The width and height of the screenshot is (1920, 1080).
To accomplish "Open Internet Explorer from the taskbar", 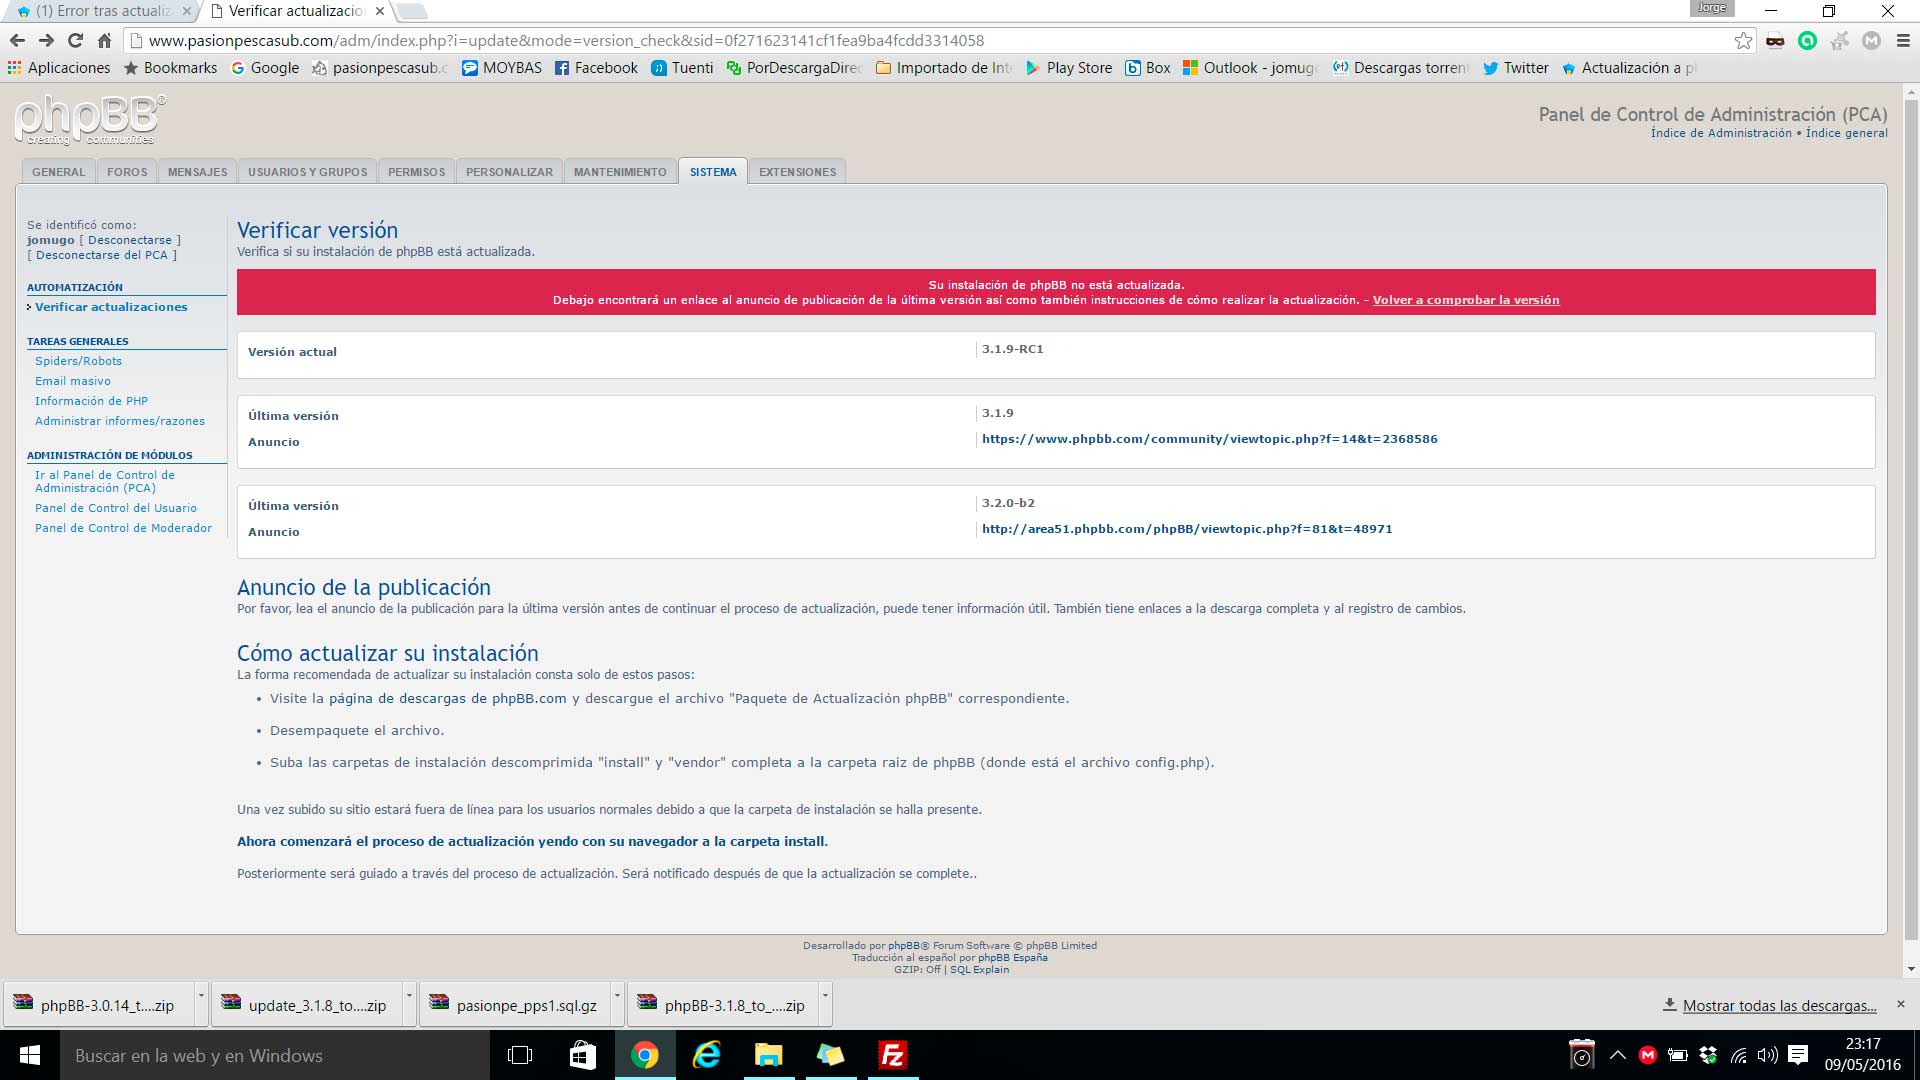I will [707, 1055].
